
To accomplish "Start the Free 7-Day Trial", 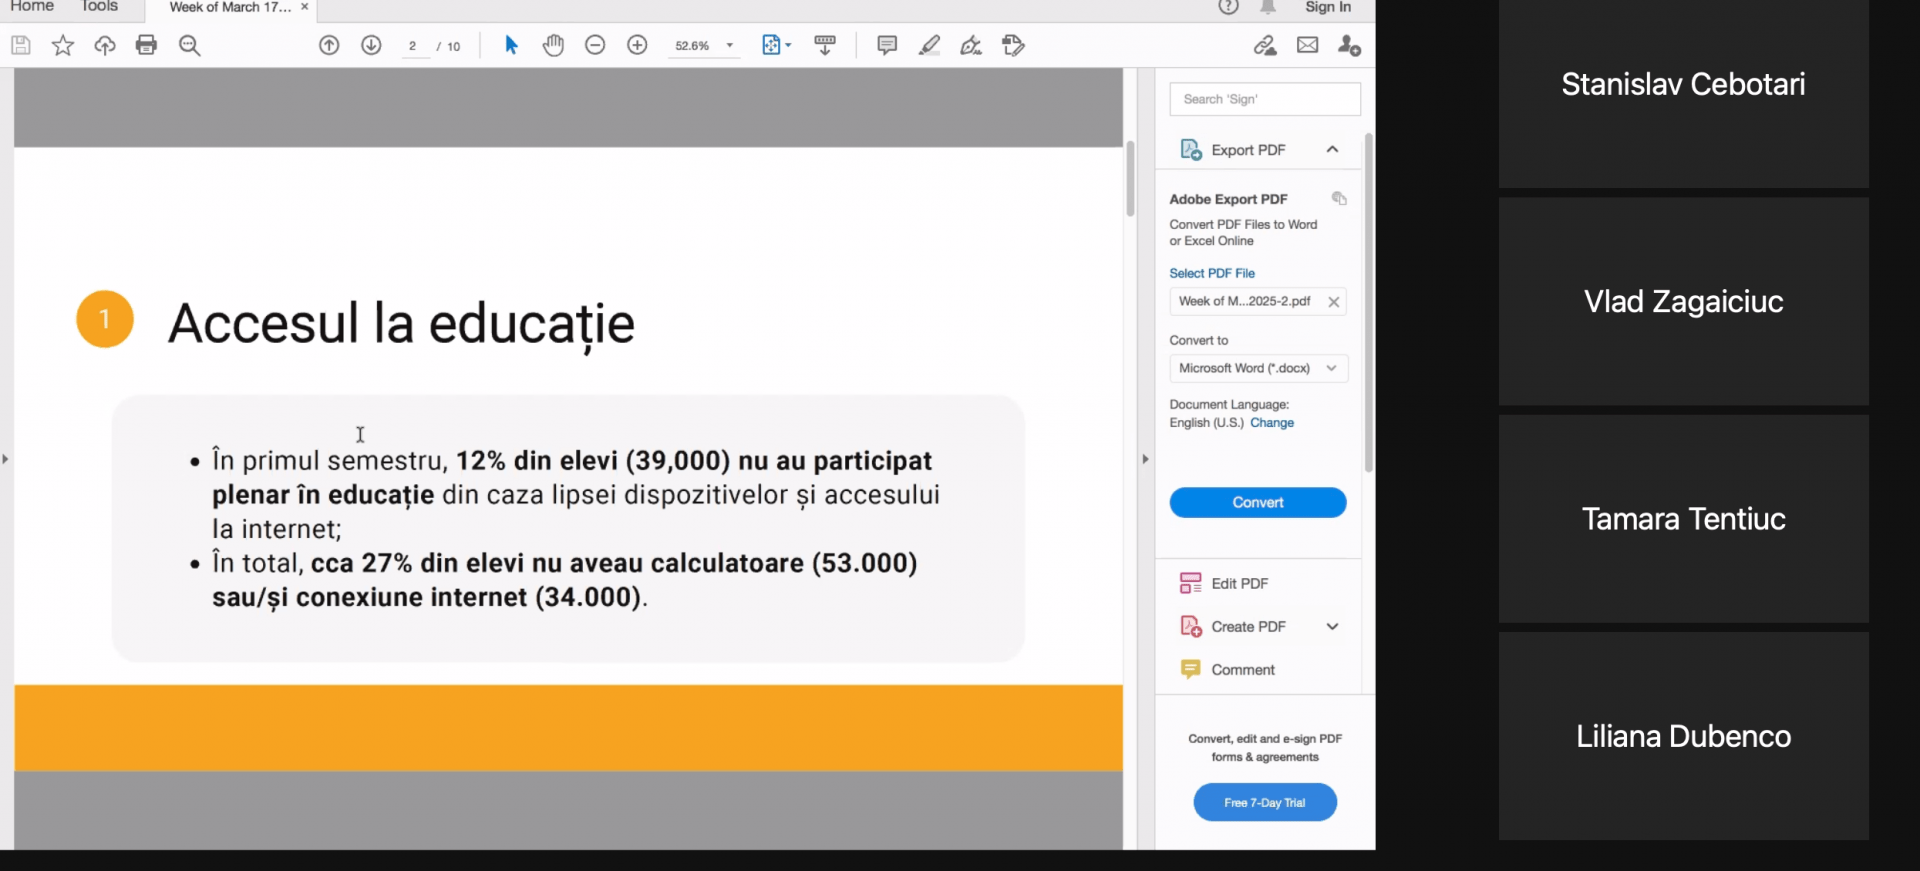I will tap(1264, 803).
